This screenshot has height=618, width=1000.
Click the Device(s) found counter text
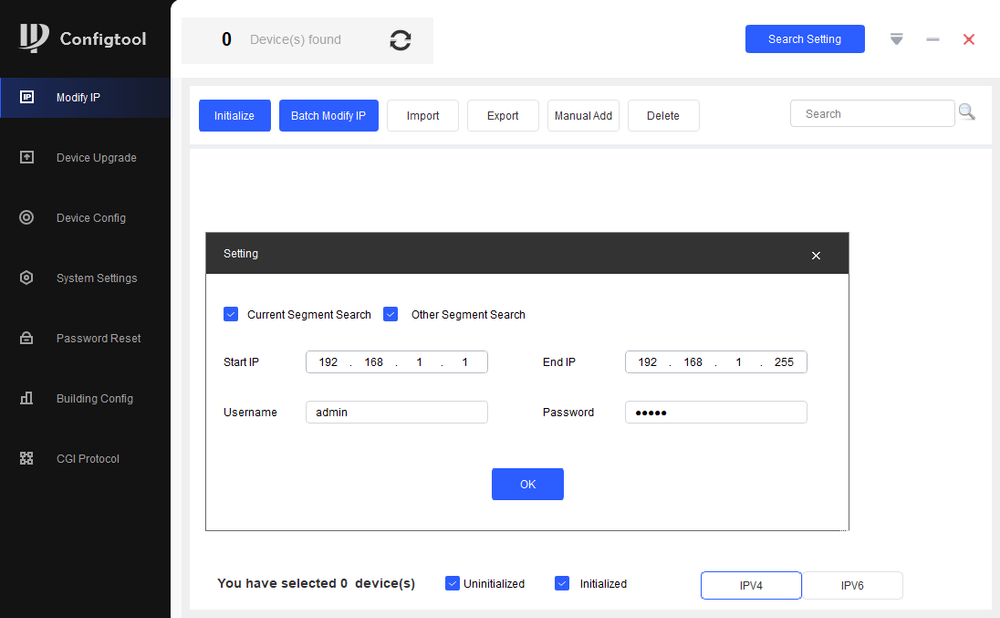[295, 40]
